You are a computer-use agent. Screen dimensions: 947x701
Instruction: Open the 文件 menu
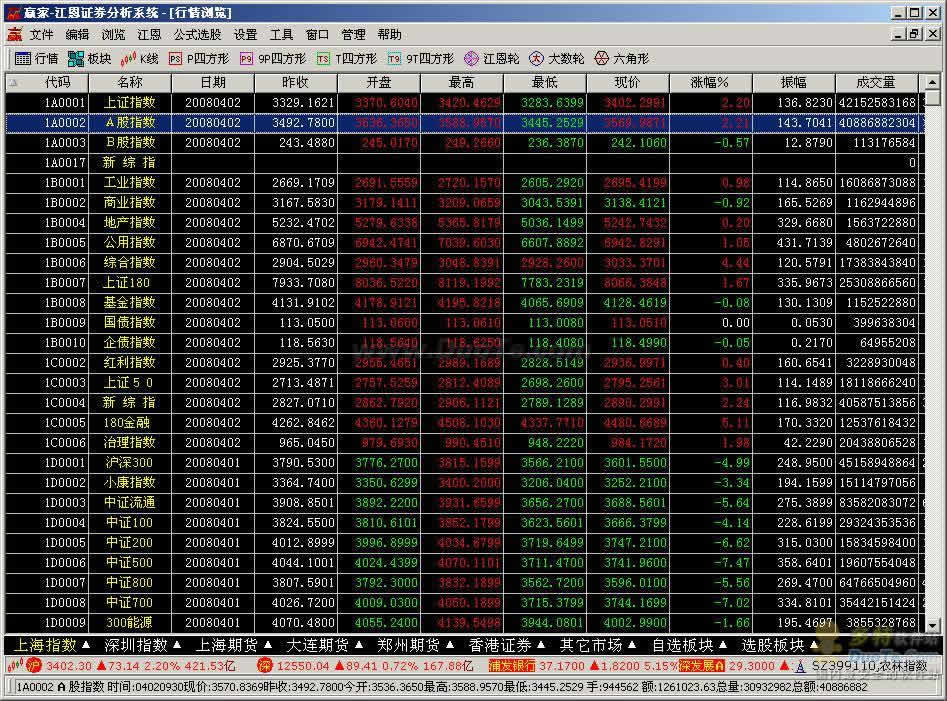[42, 34]
